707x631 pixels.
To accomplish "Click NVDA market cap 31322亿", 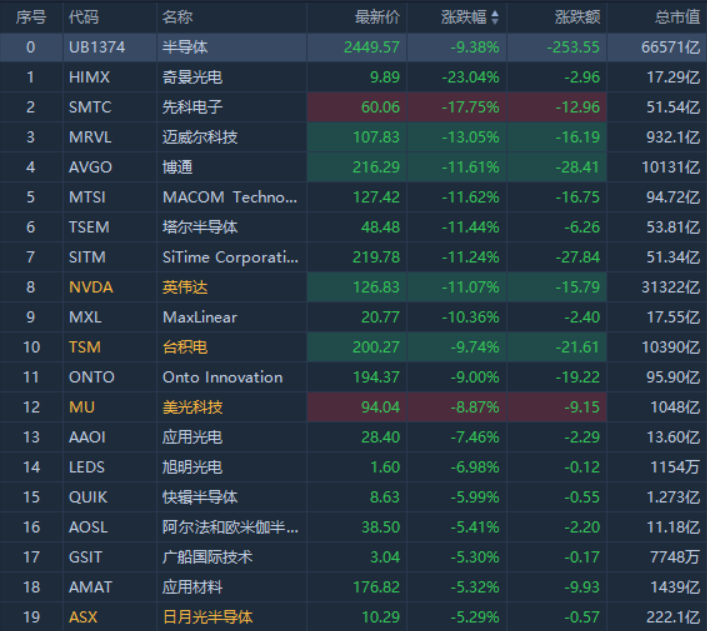I will [671, 287].
